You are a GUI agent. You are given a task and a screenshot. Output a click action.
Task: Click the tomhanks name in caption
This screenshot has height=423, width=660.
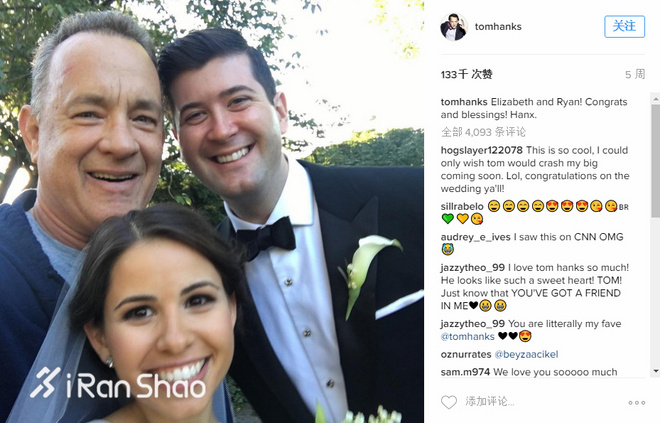[x=464, y=102]
